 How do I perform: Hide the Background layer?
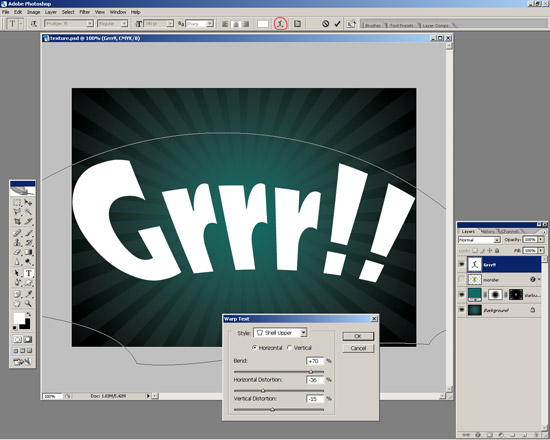462,310
